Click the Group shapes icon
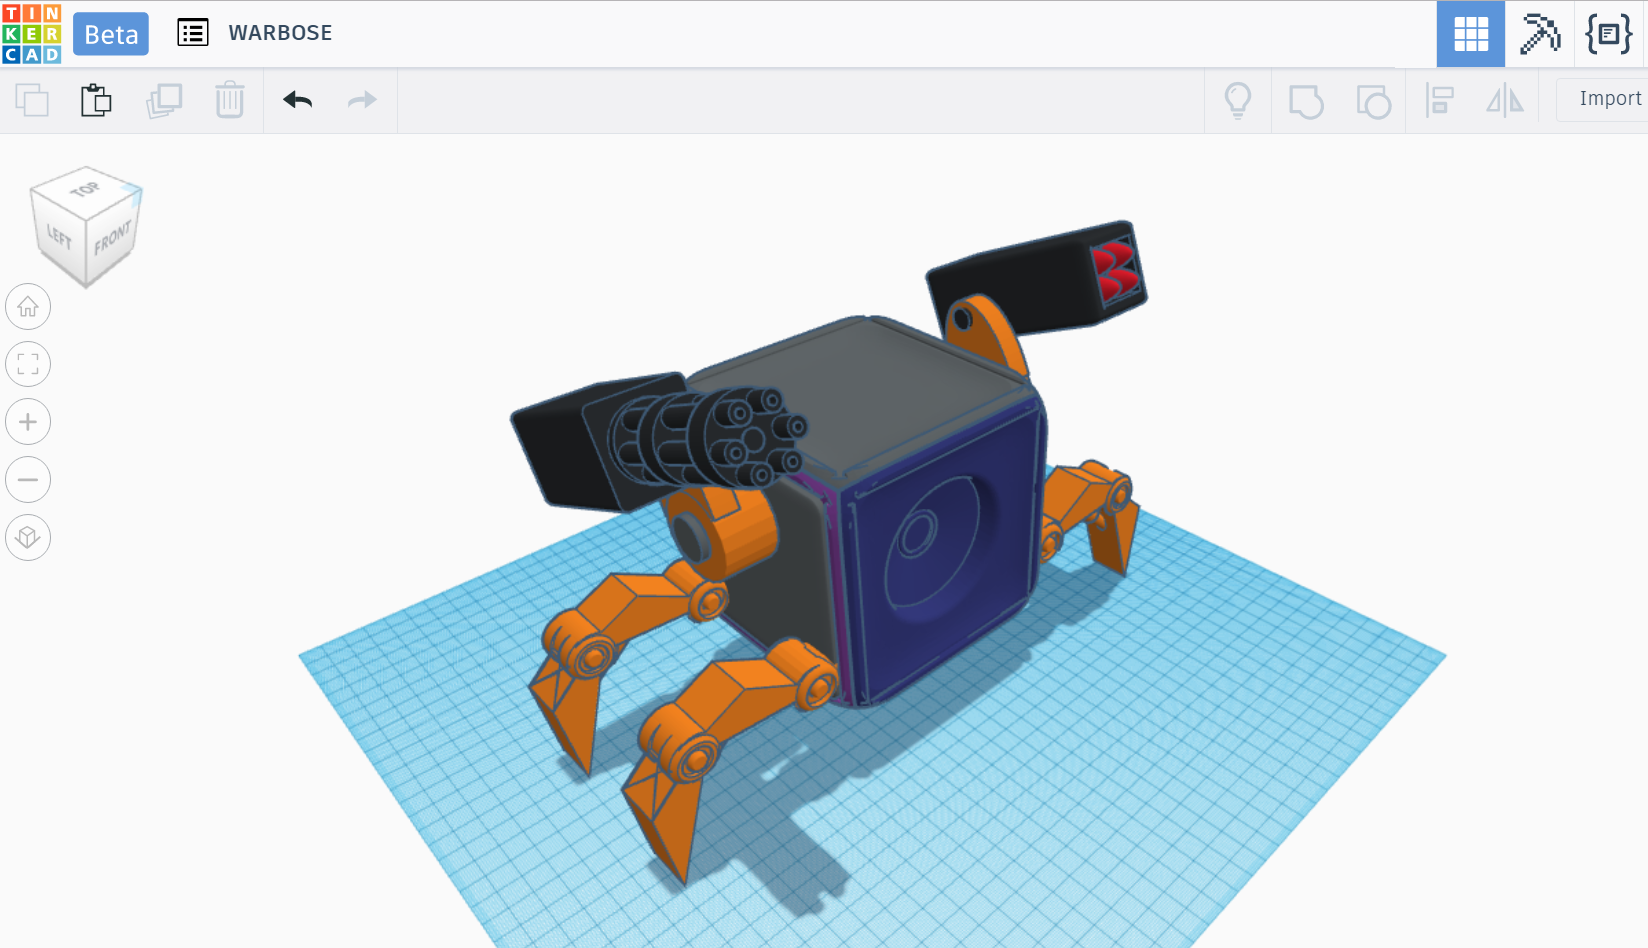 (x=1306, y=101)
